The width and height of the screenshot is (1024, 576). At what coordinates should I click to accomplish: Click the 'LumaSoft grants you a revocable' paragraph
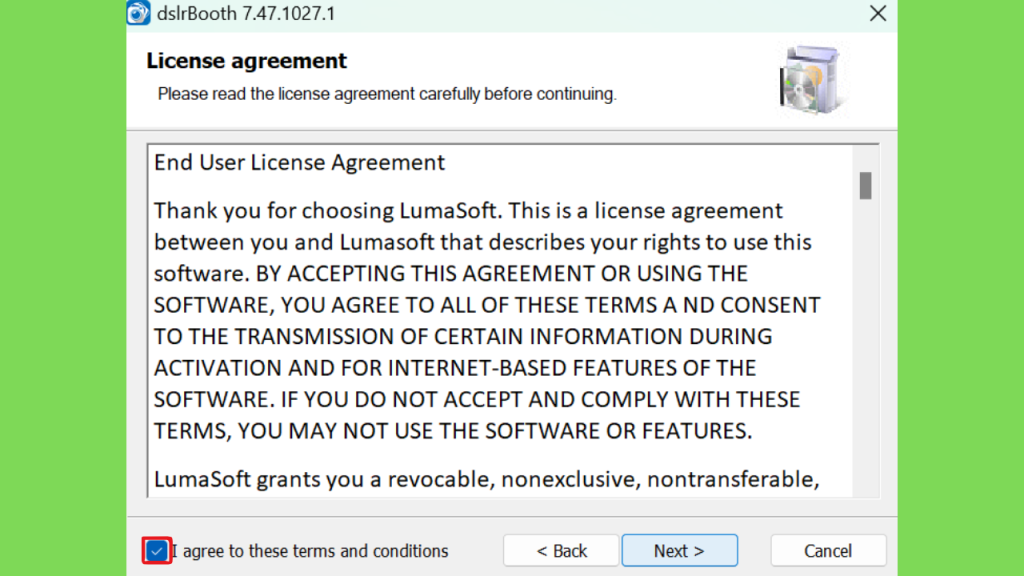point(487,479)
